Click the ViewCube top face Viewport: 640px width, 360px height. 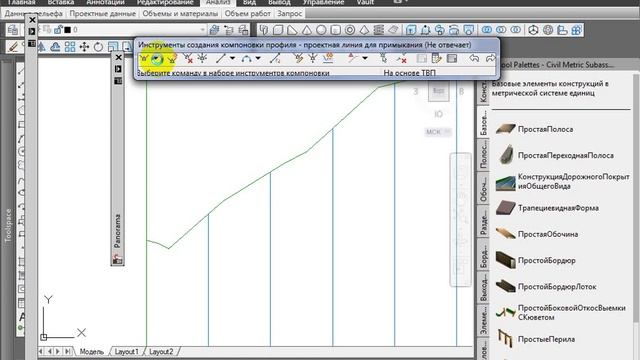pyautogui.click(x=438, y=91)
